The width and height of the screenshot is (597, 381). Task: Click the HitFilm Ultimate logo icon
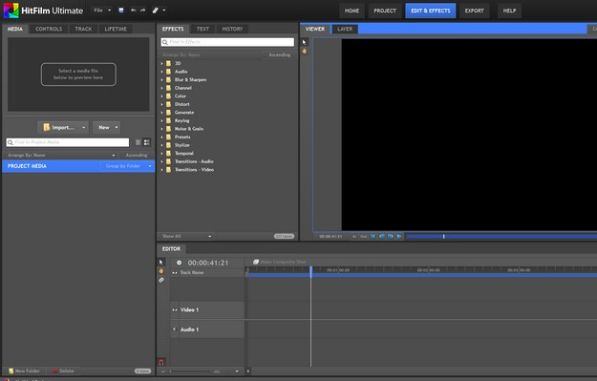click(x=11, y=10)
